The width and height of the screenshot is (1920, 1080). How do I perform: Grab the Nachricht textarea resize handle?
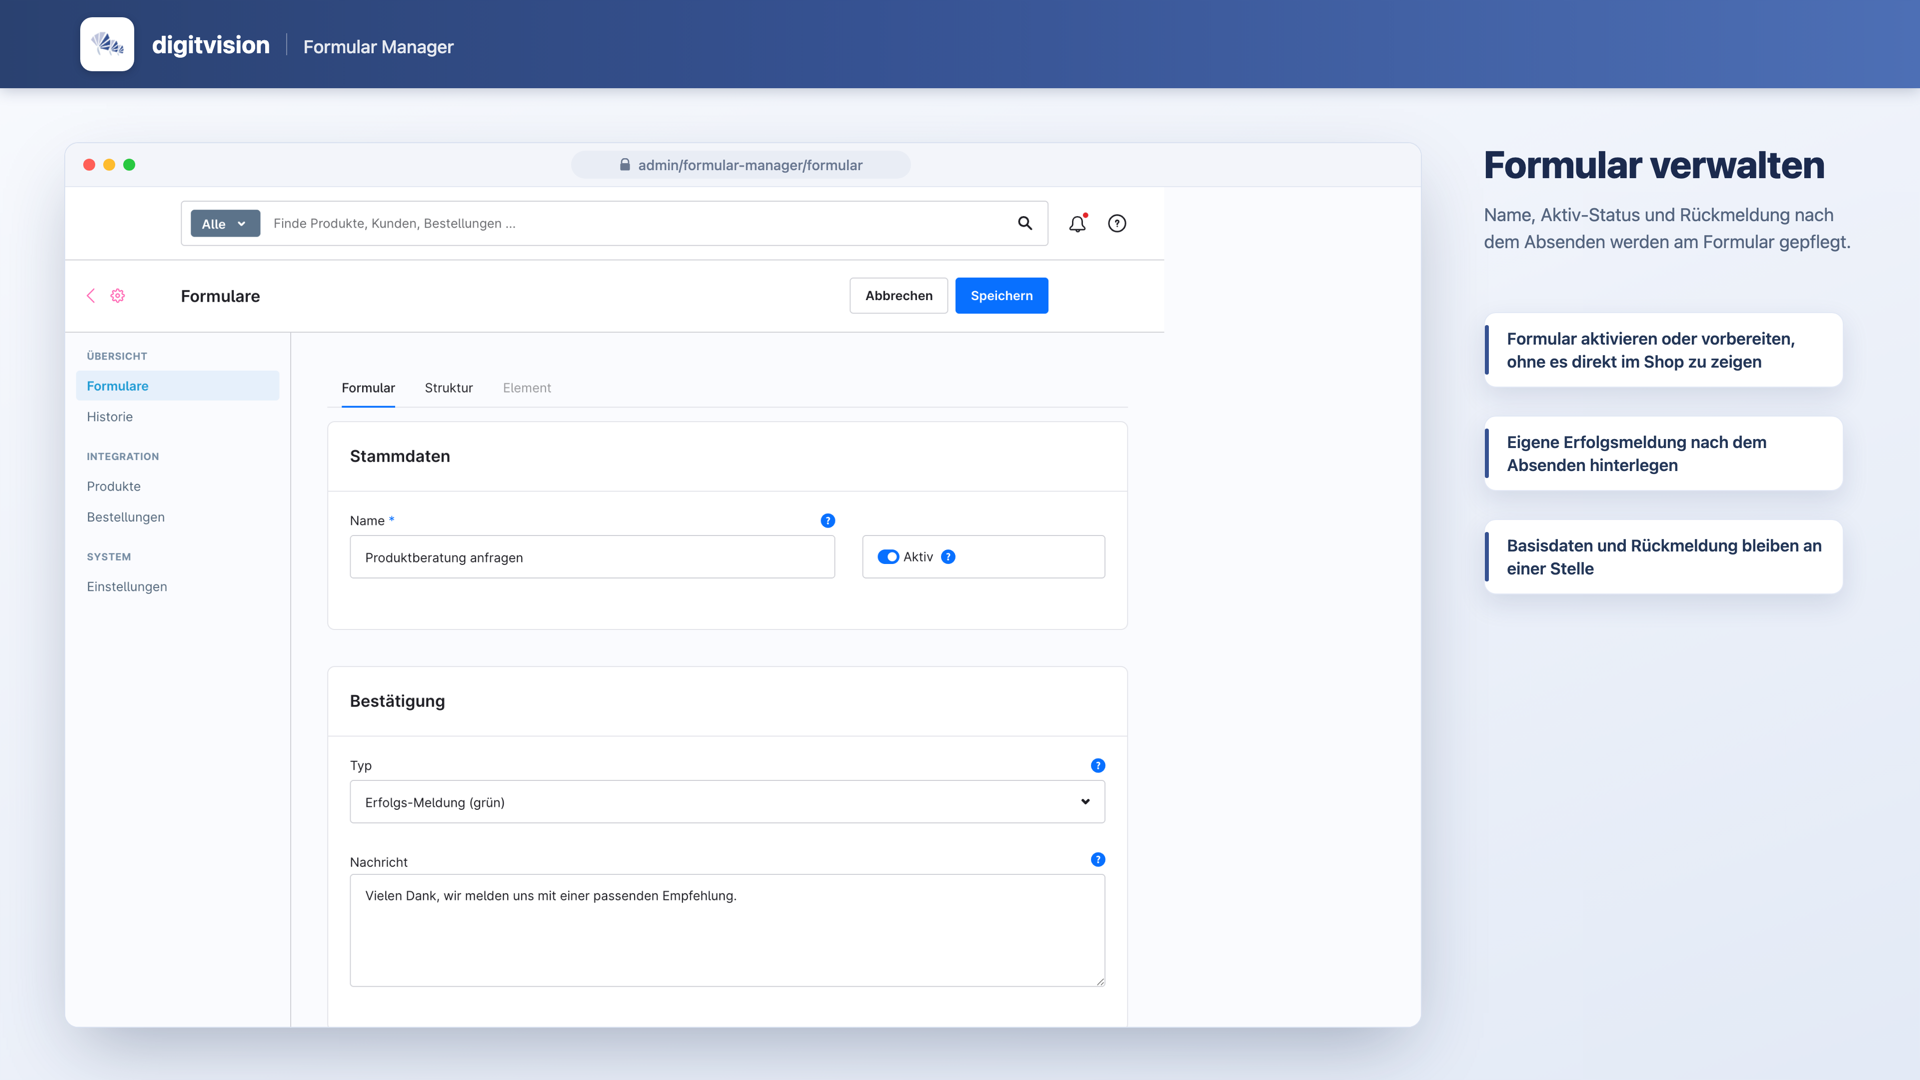pyautogui.click(x=1100, y=981)
